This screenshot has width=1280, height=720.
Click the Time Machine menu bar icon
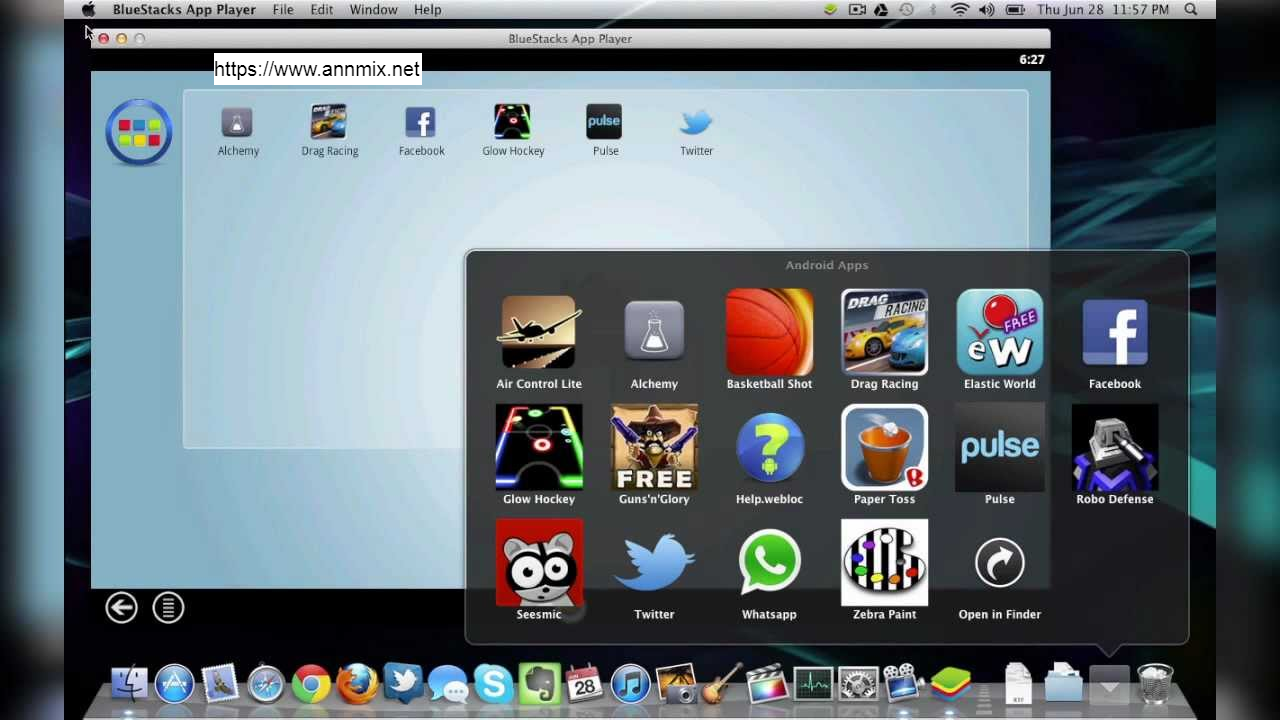tap(906, 9)
